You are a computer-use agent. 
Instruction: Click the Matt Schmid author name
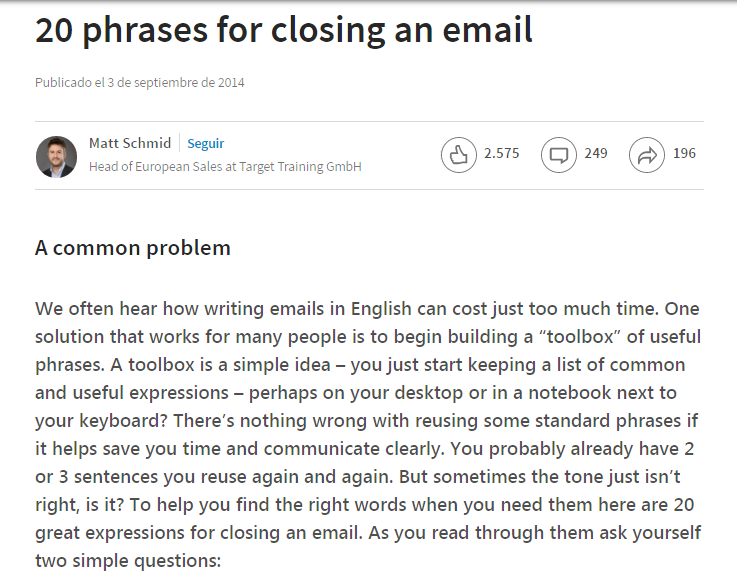point(130,143)
